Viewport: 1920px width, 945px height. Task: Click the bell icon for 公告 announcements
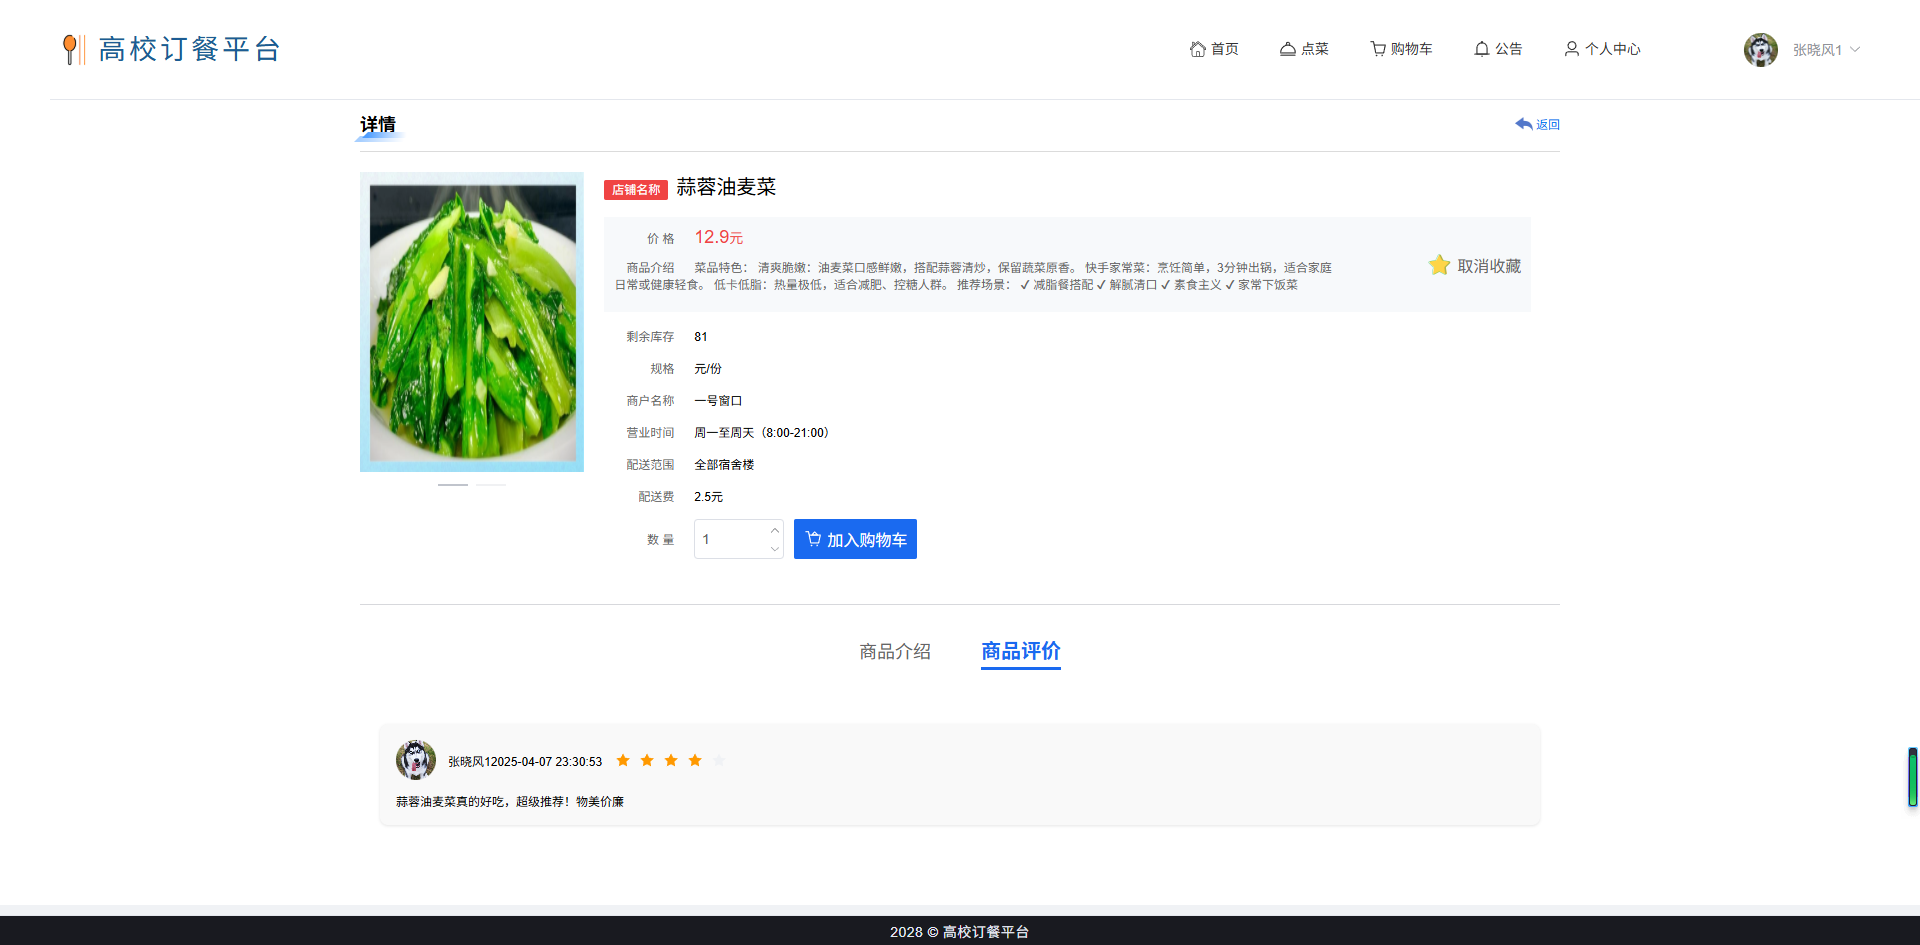coord(1481,48)
